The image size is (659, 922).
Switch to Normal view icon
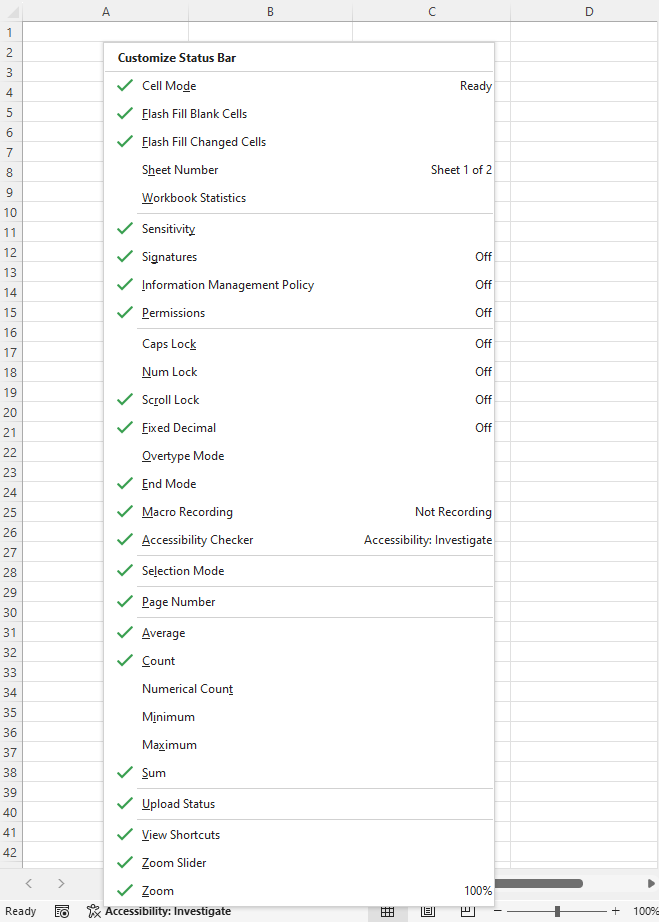[387, 911]
